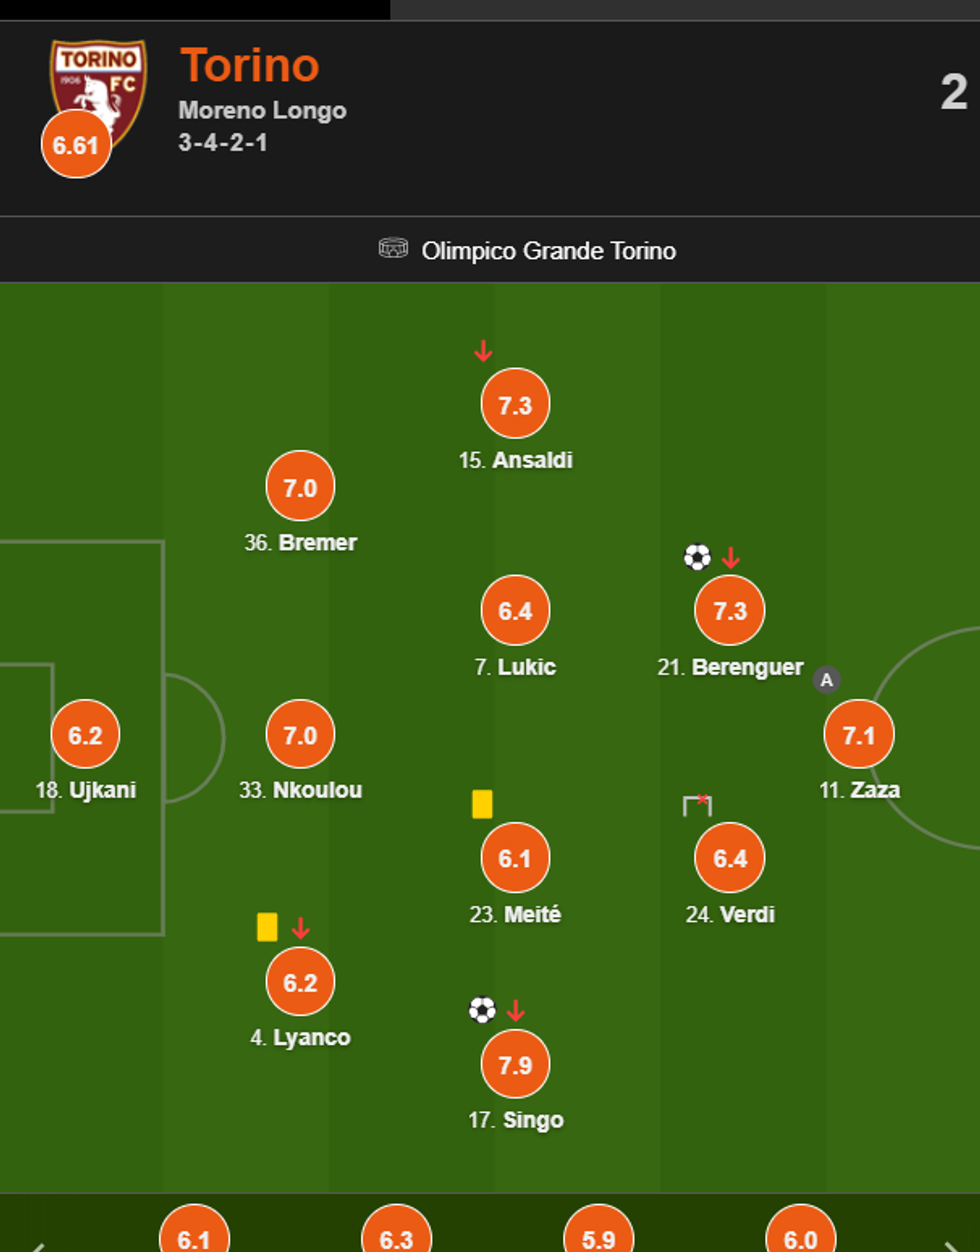Click Ansaldi's substitution arrow icon
This screenshot has height=1252, width=980.
[483, 351]
